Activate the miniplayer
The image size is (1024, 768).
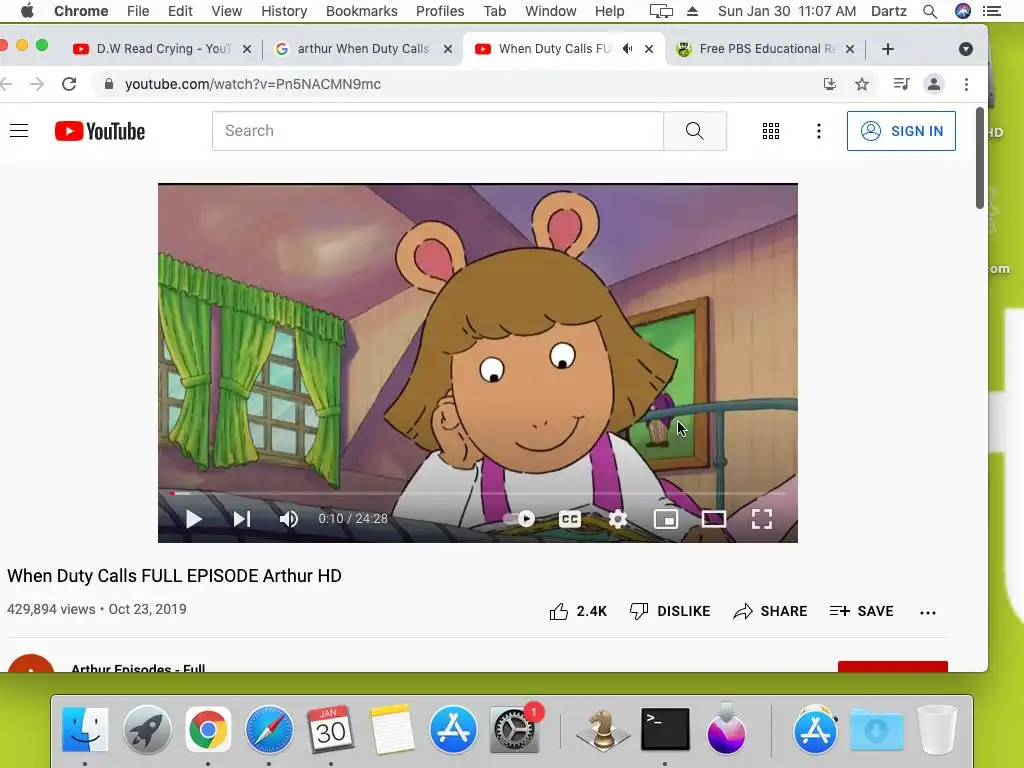665,519
